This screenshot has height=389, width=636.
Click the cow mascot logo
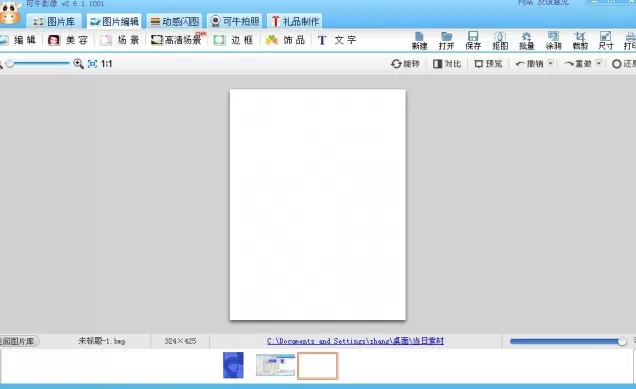pyautogui.click(x=10, y=12)
